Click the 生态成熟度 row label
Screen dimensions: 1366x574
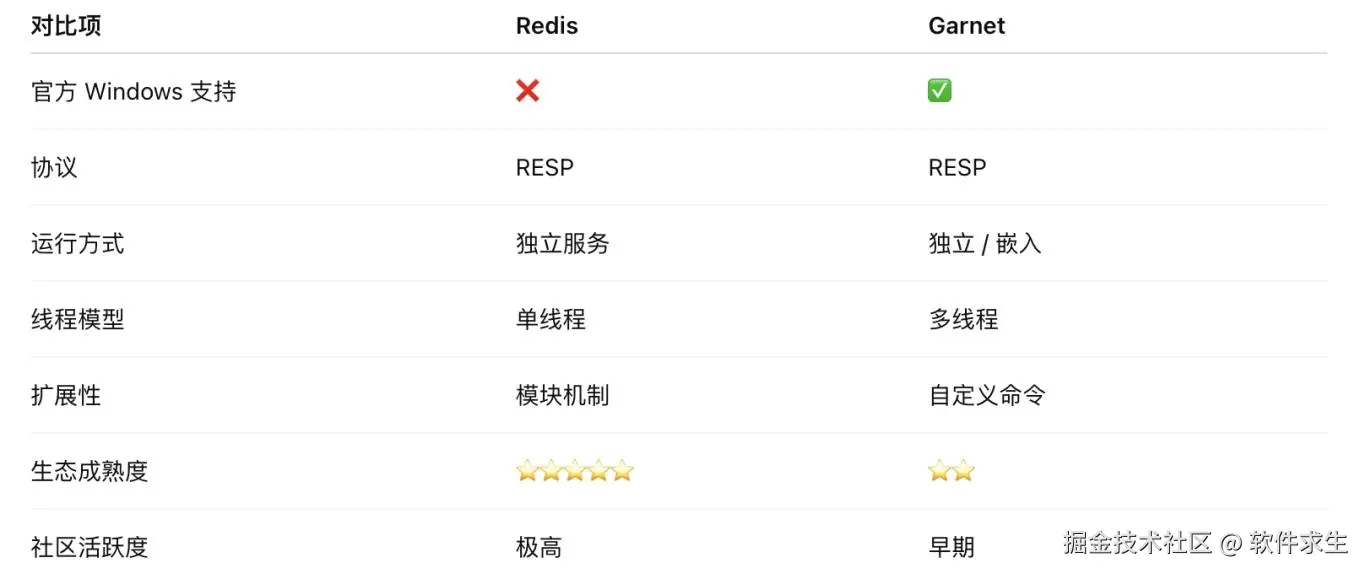point(90,472)
